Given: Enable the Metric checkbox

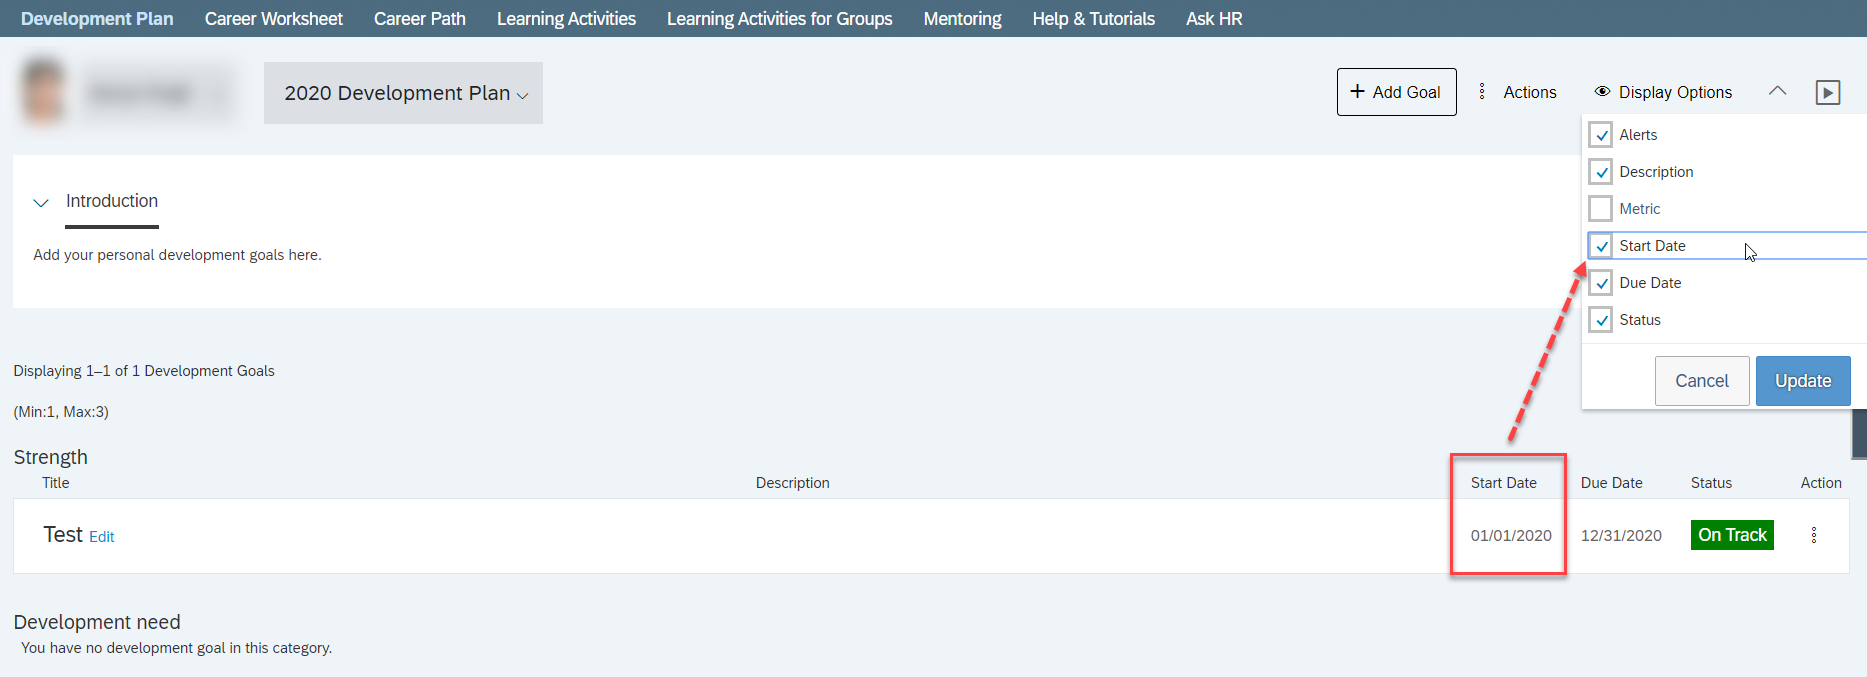Looking at the screenshot, I should pyautogui.click(x=1601, y=209).
